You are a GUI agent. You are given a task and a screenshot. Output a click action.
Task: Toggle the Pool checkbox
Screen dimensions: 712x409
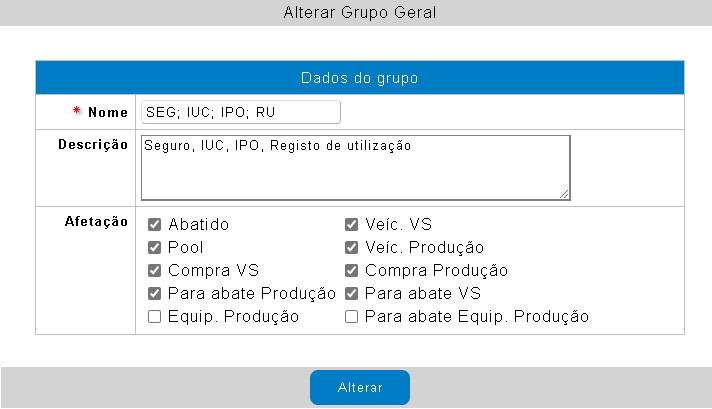155,248
